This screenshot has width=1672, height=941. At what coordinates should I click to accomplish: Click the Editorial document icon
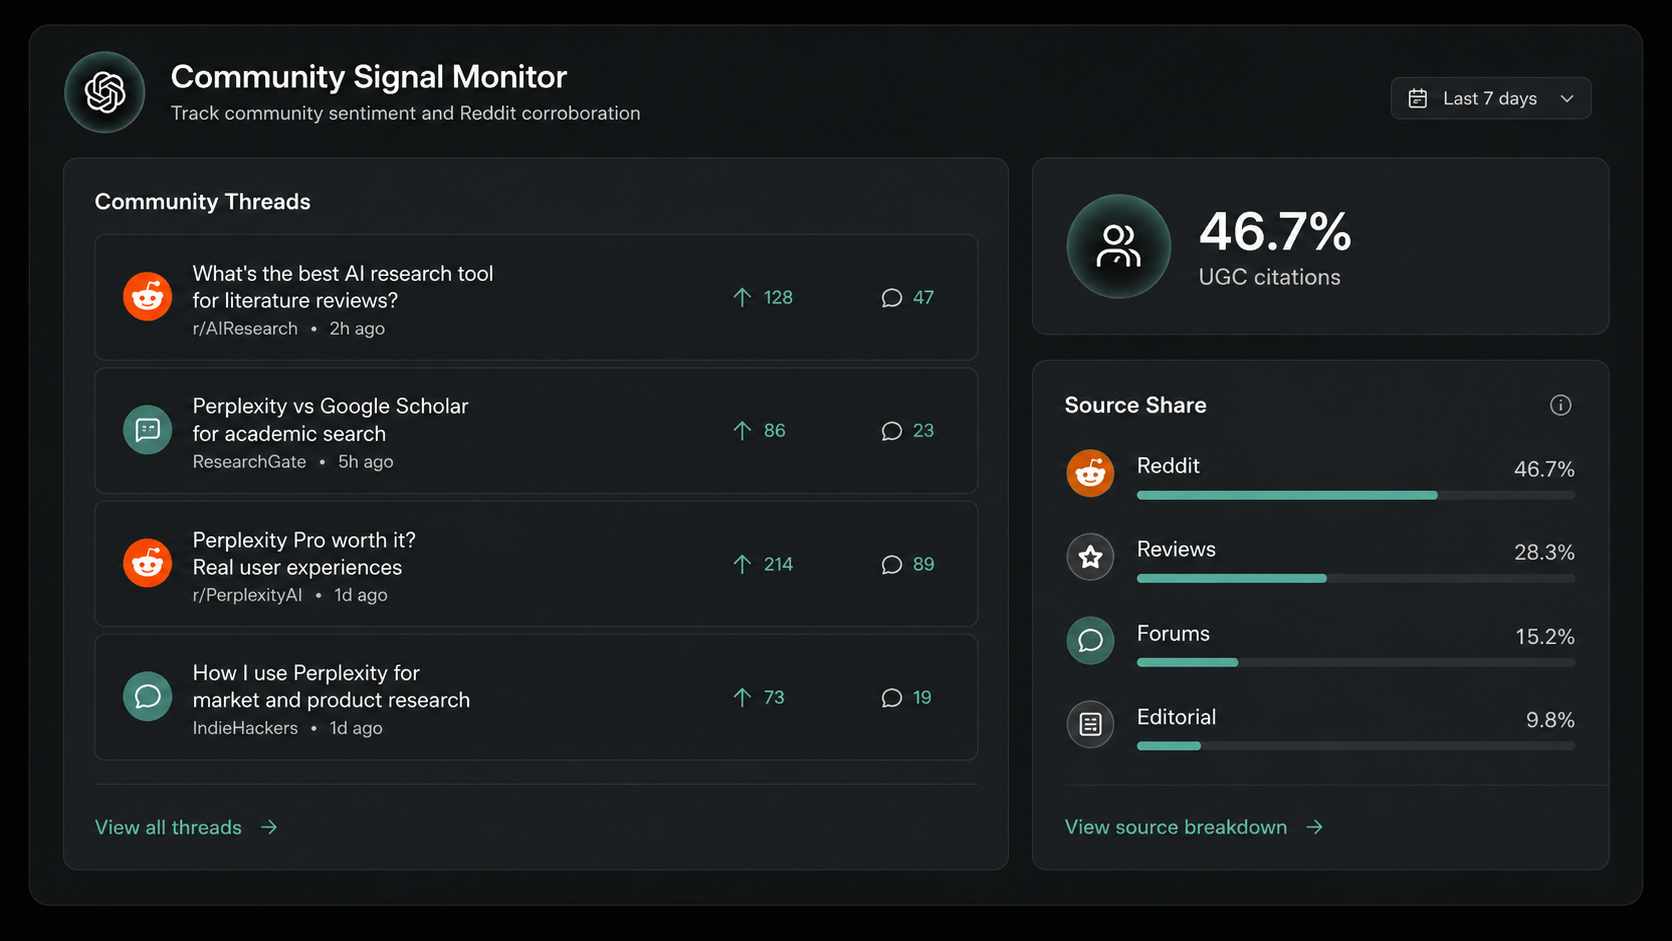[1090, 724]
